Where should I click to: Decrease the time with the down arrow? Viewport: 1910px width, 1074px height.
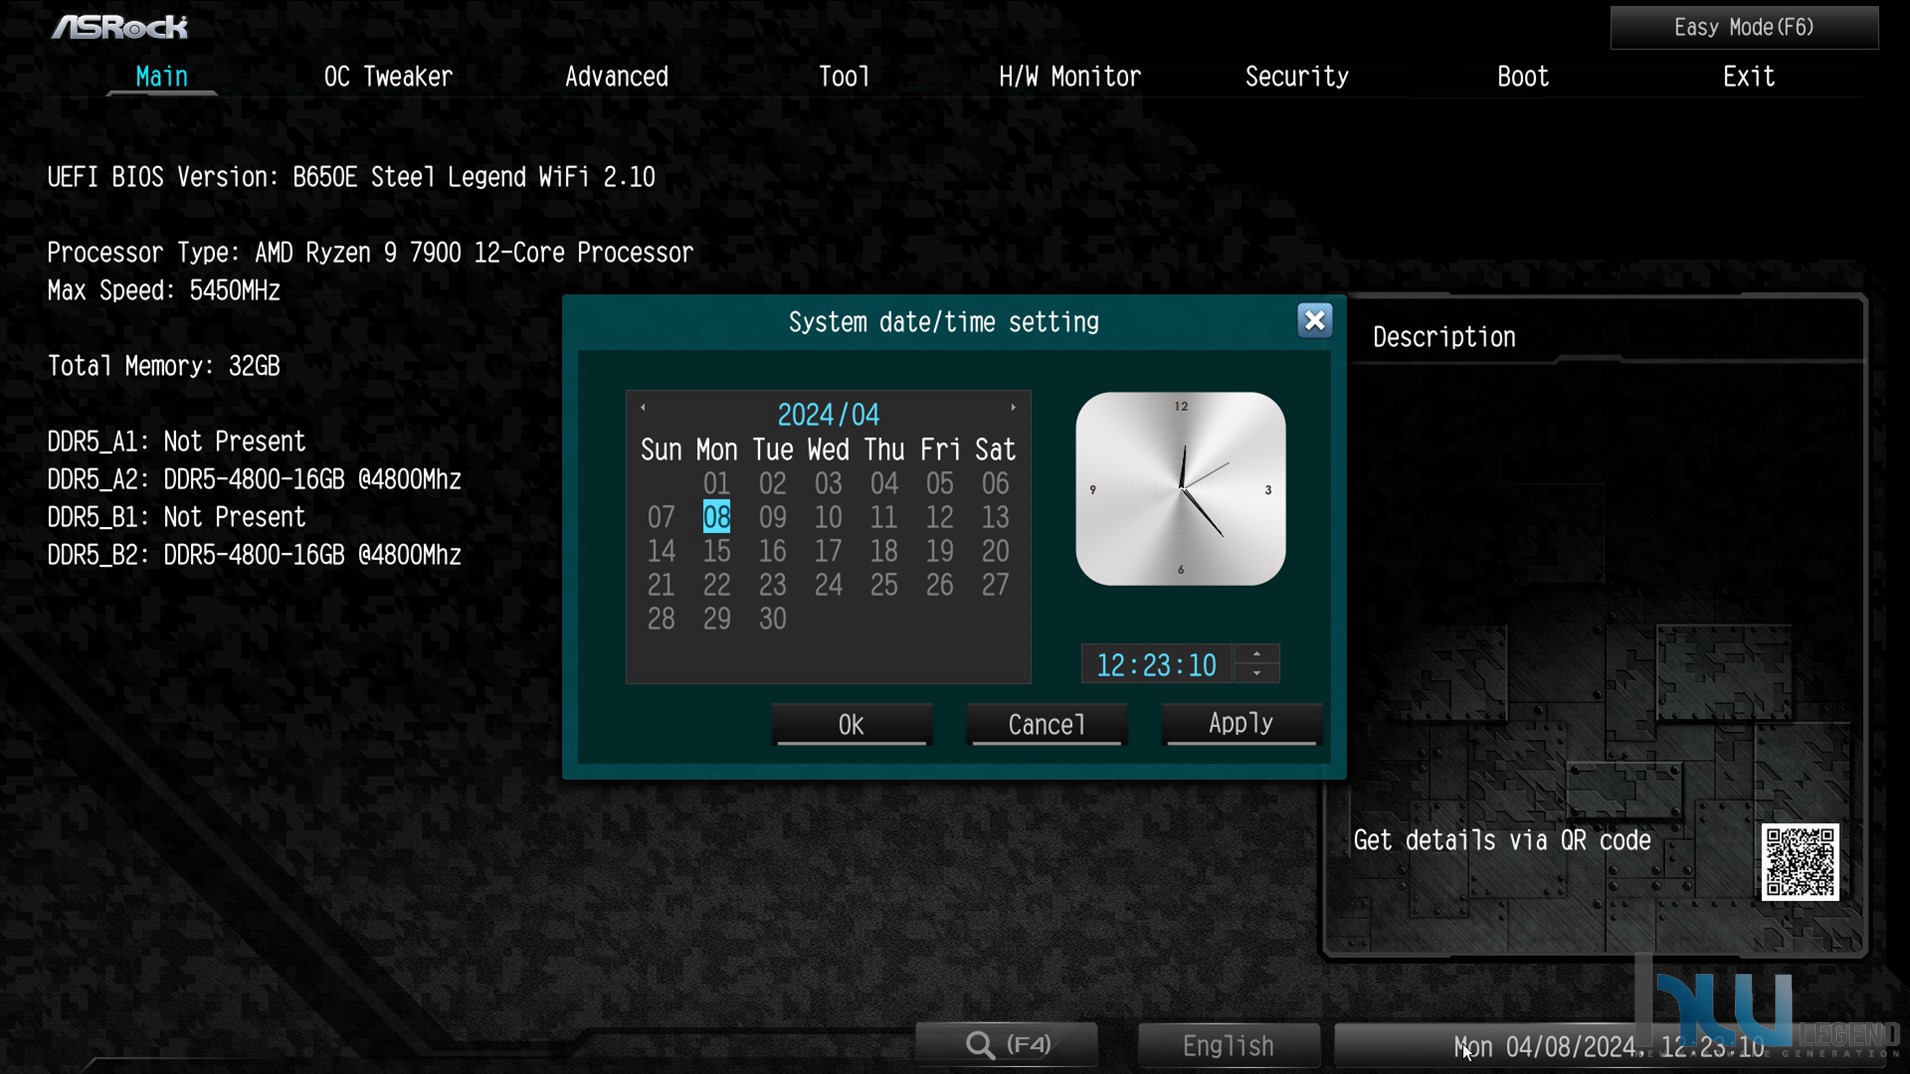(x=1257, y=673)
